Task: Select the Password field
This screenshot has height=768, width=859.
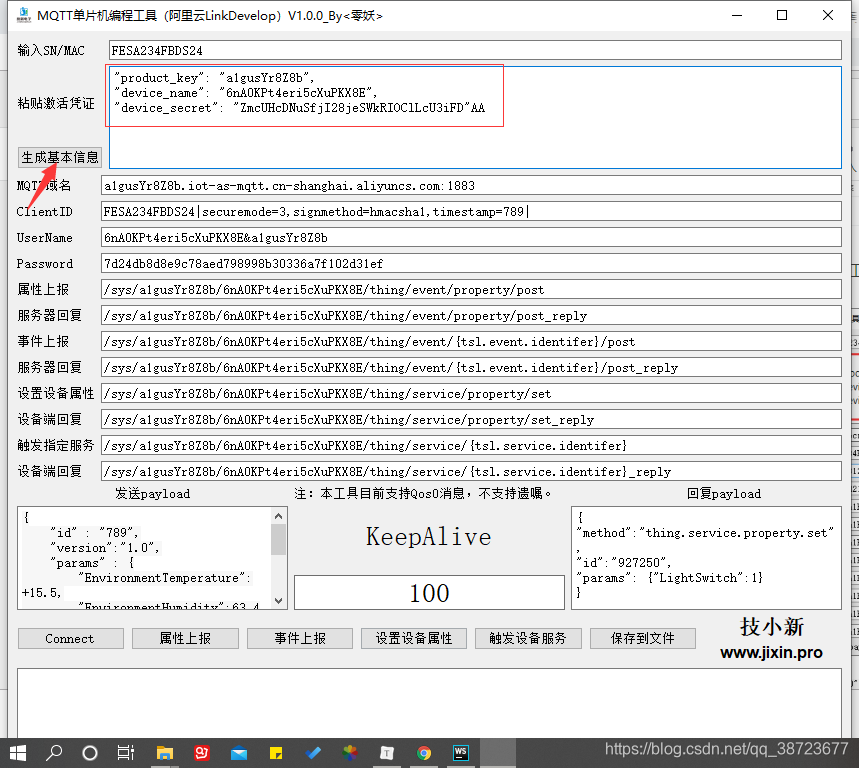Action: [471, 263]
